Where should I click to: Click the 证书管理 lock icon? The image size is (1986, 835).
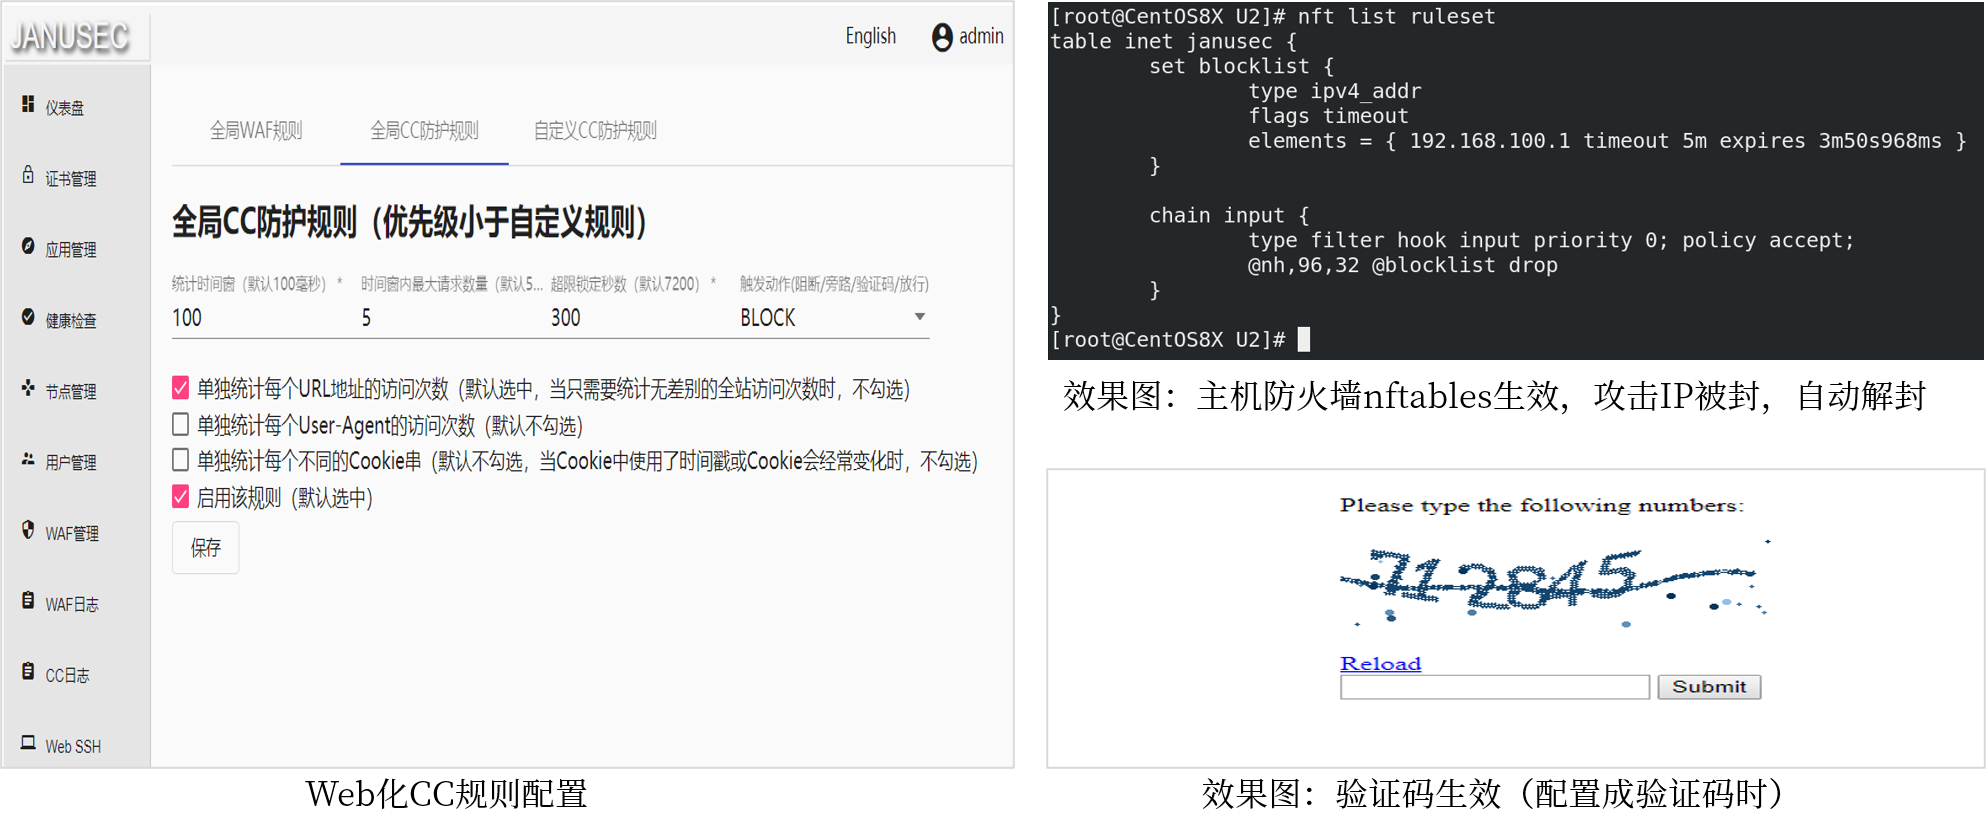tap(28, 175)
